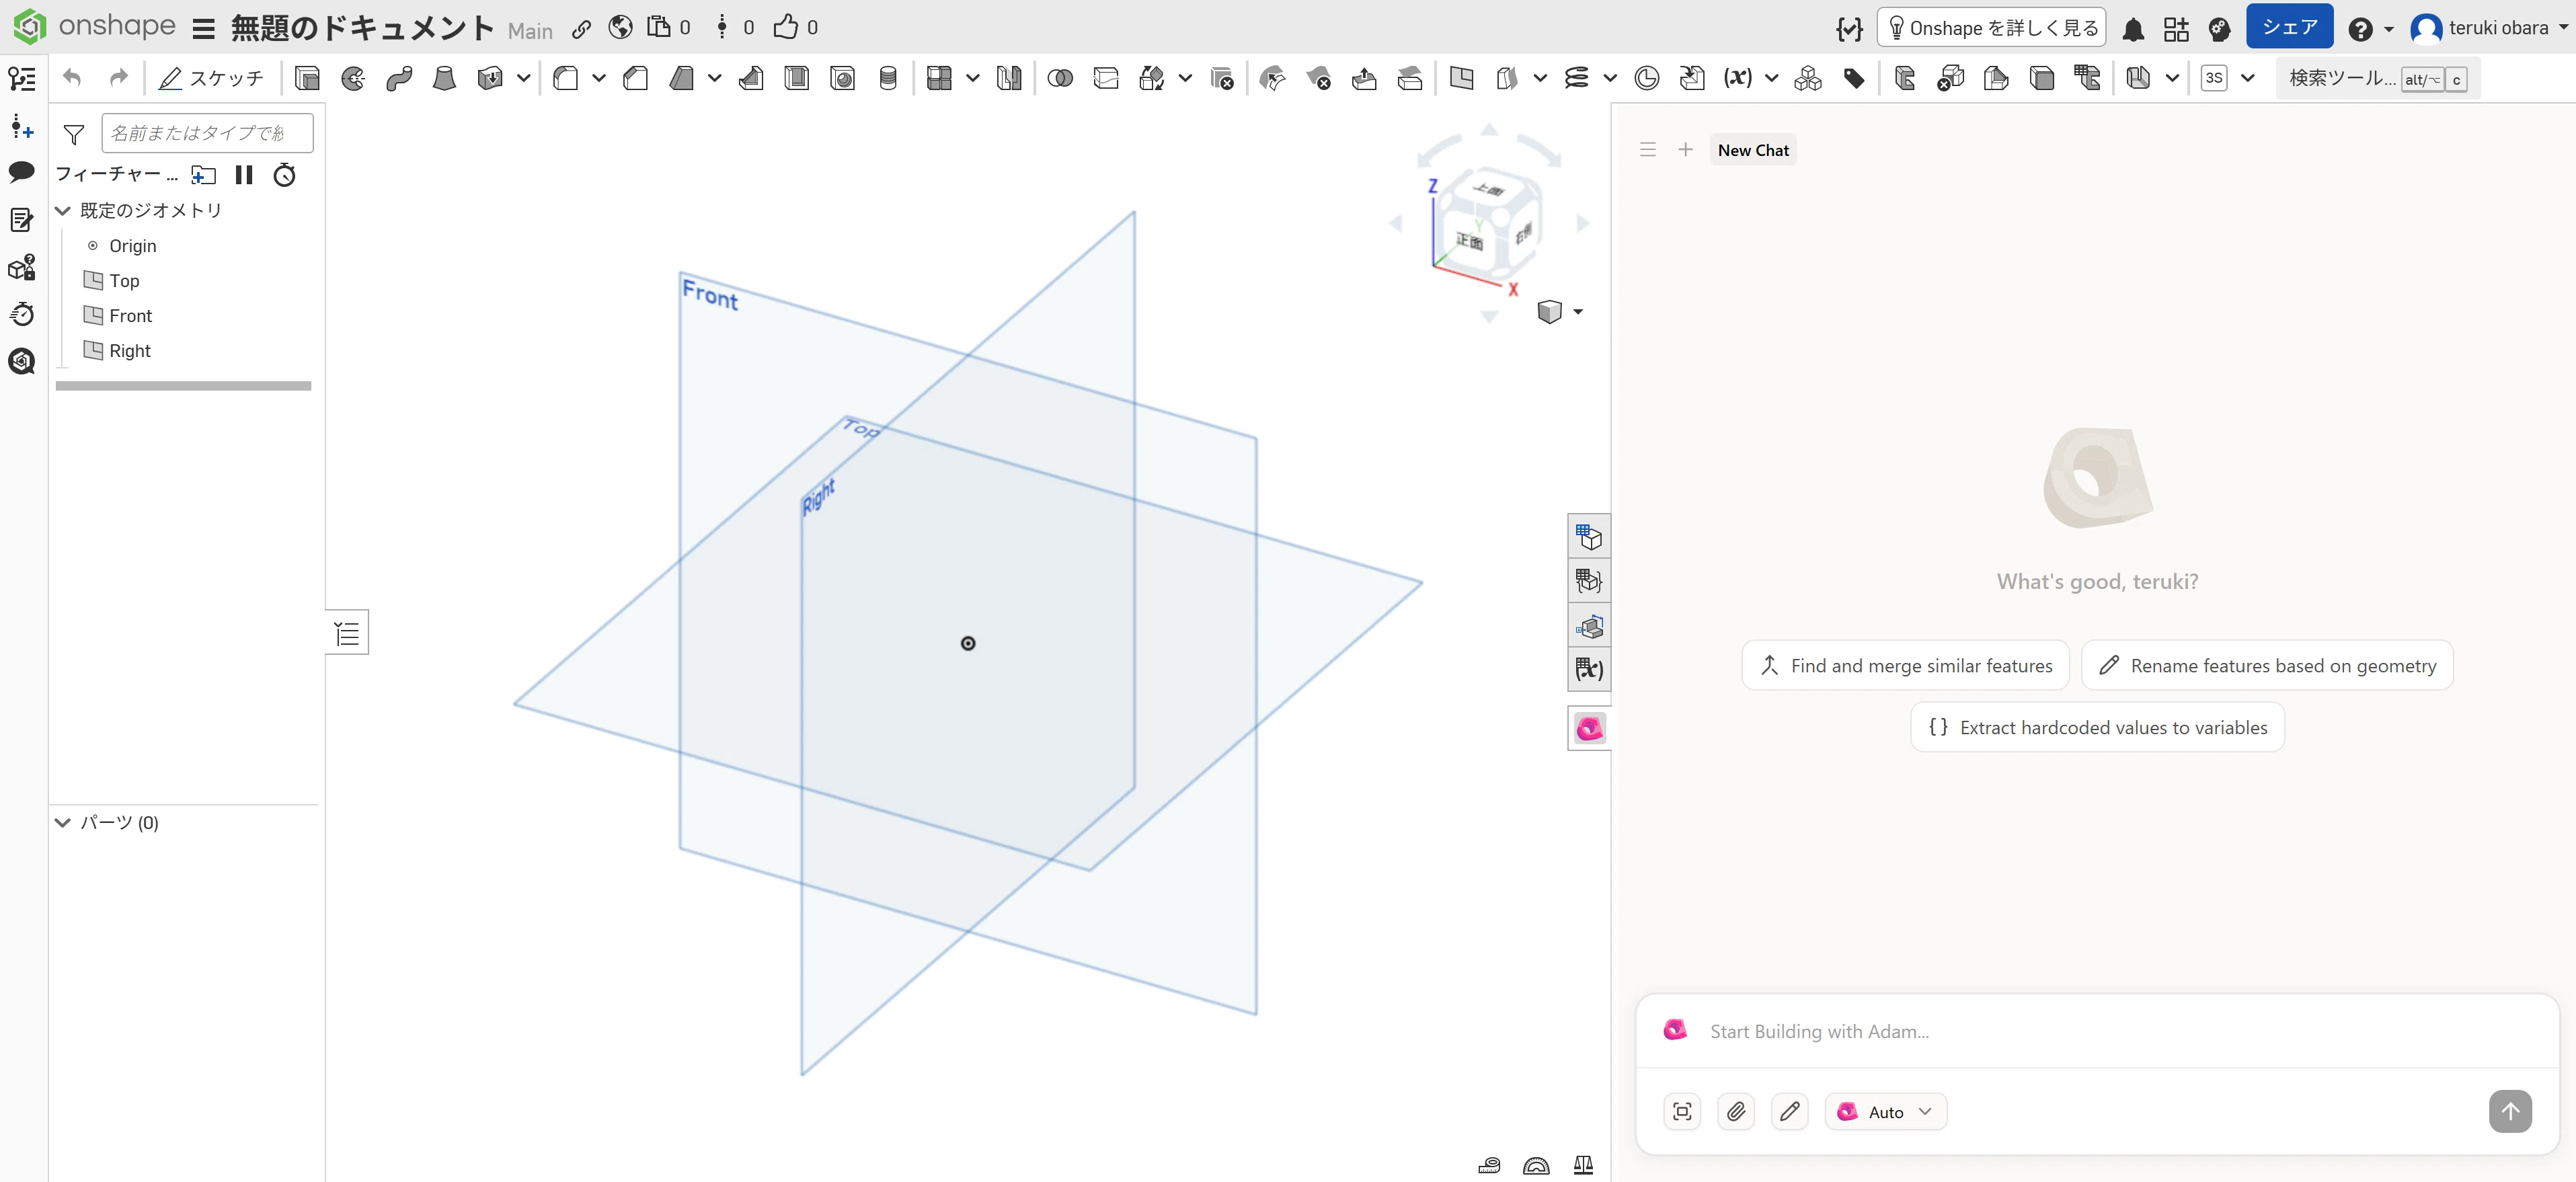Image resolution: width=2576 pixels, height=1182 pixels.
Task: Open the App Store grid icon
Action: (x=2176, y=29)
